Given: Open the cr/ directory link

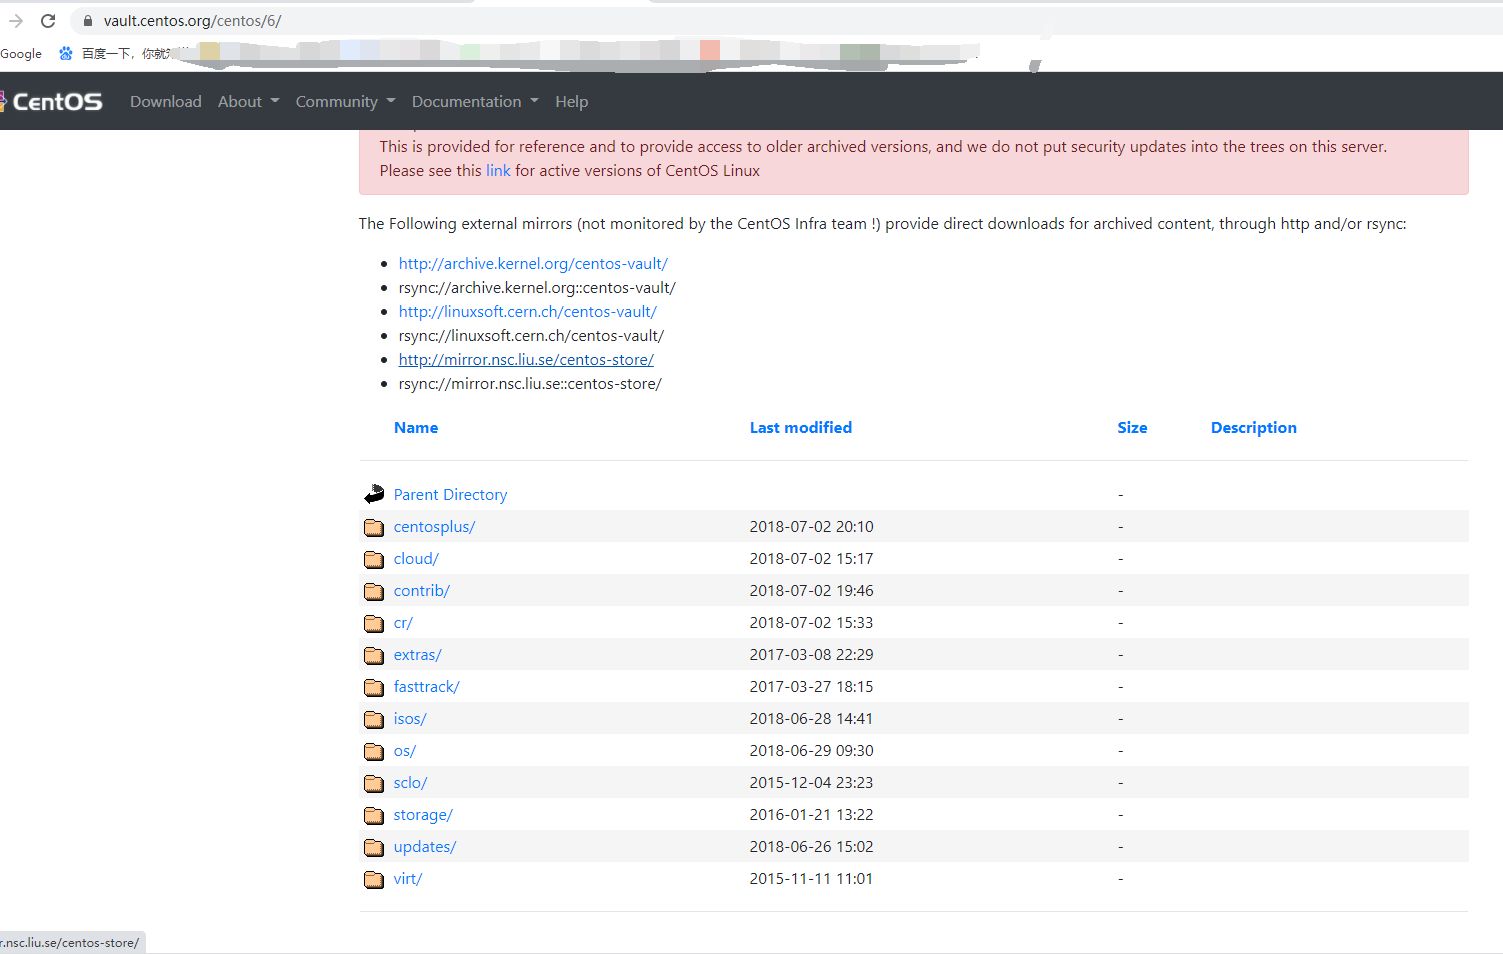Looking at the screenshot, I should [x=403, y=622].
